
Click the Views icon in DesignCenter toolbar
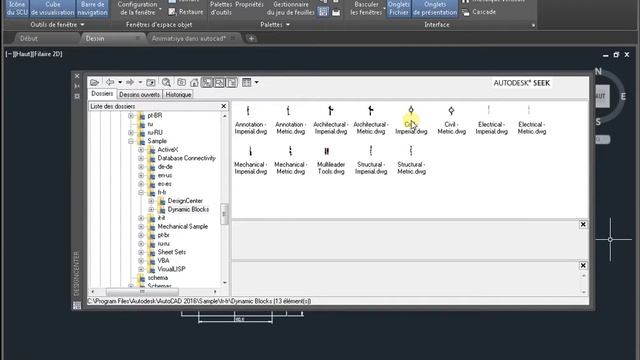(x=247, y=82)
